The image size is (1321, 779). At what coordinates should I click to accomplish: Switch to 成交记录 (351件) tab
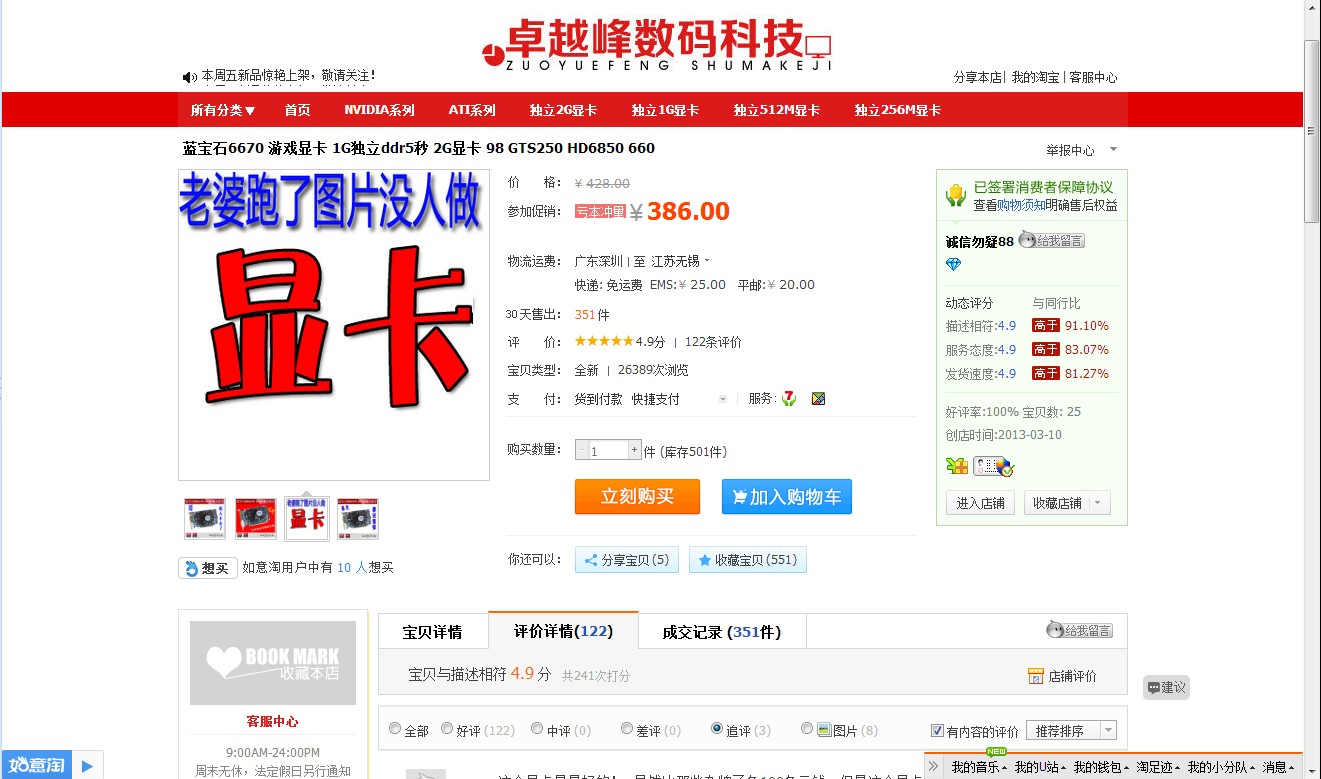click(722, 632)
